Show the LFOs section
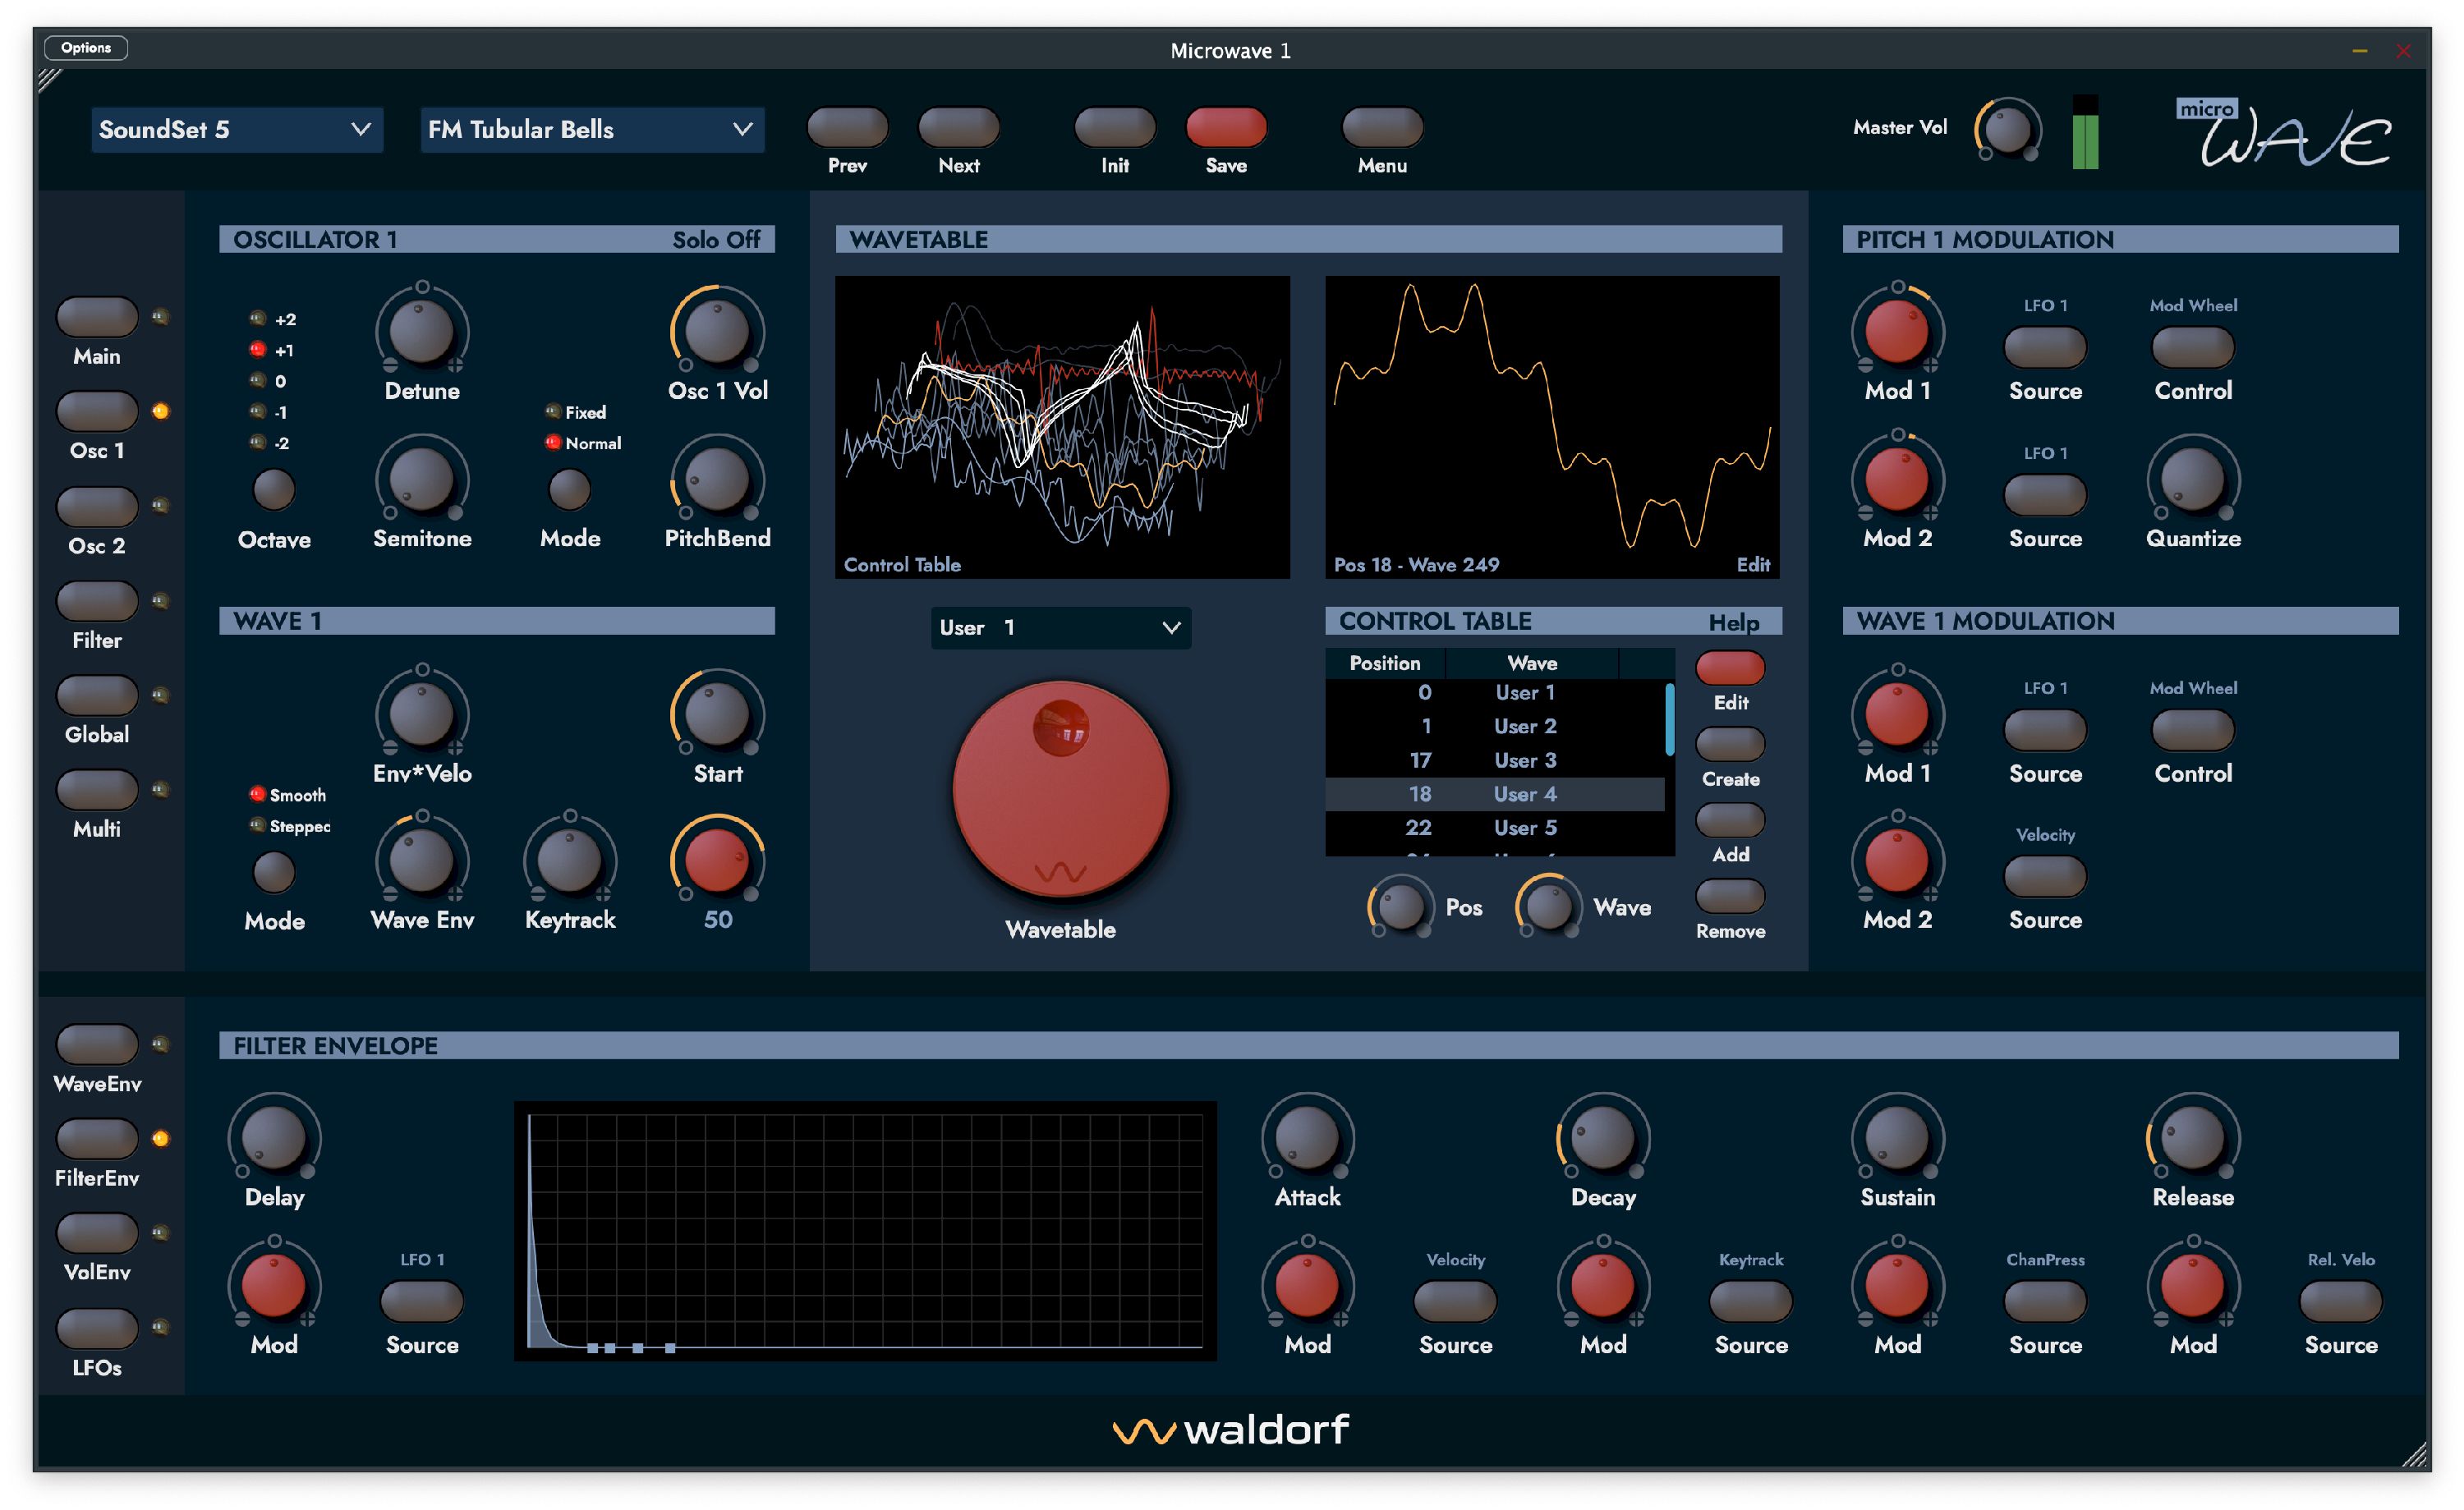 (x=97, y=1328)
